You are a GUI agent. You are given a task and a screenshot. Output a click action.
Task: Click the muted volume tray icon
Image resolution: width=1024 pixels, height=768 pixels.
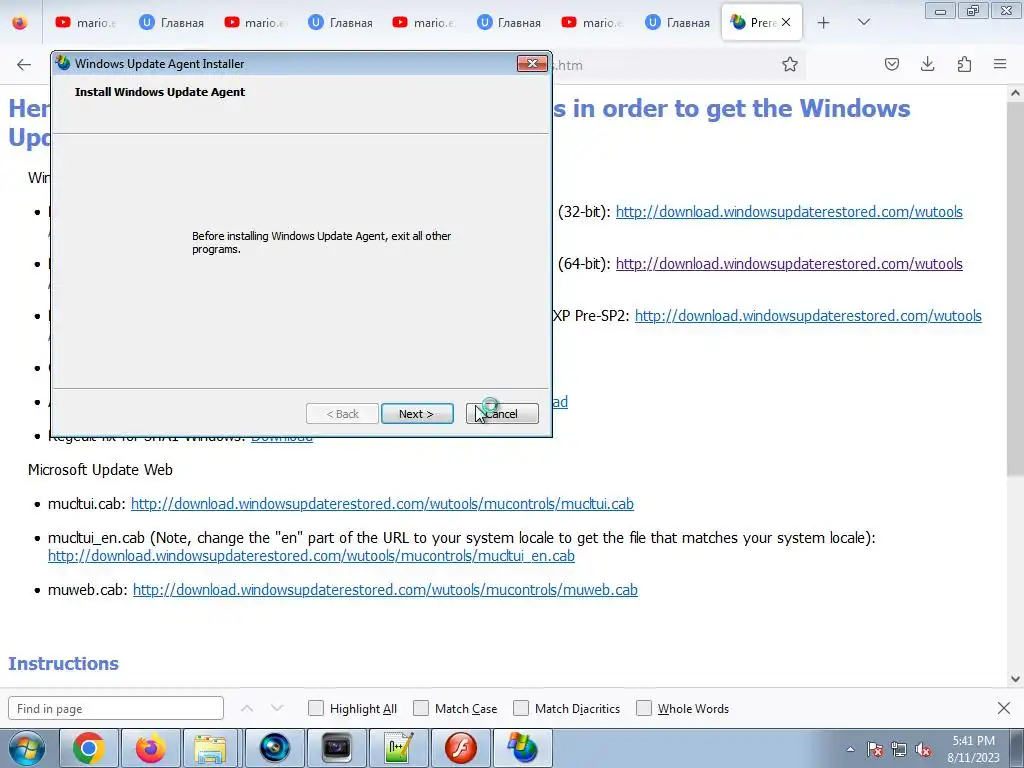(923, 749)
